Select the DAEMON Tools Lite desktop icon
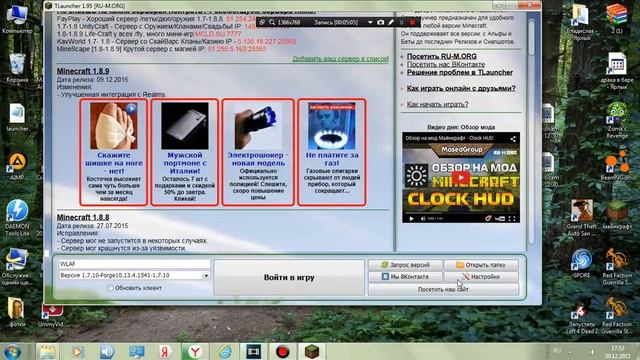Screen dimensions: 640x360 pyautogui.click(x=17, y=218)
